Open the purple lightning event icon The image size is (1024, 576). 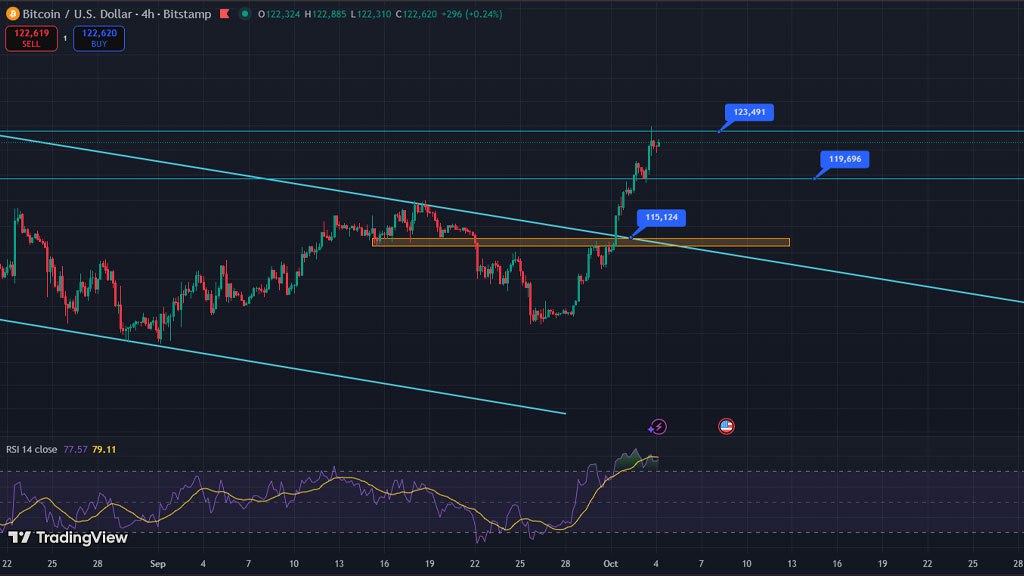tap(658, 427)
